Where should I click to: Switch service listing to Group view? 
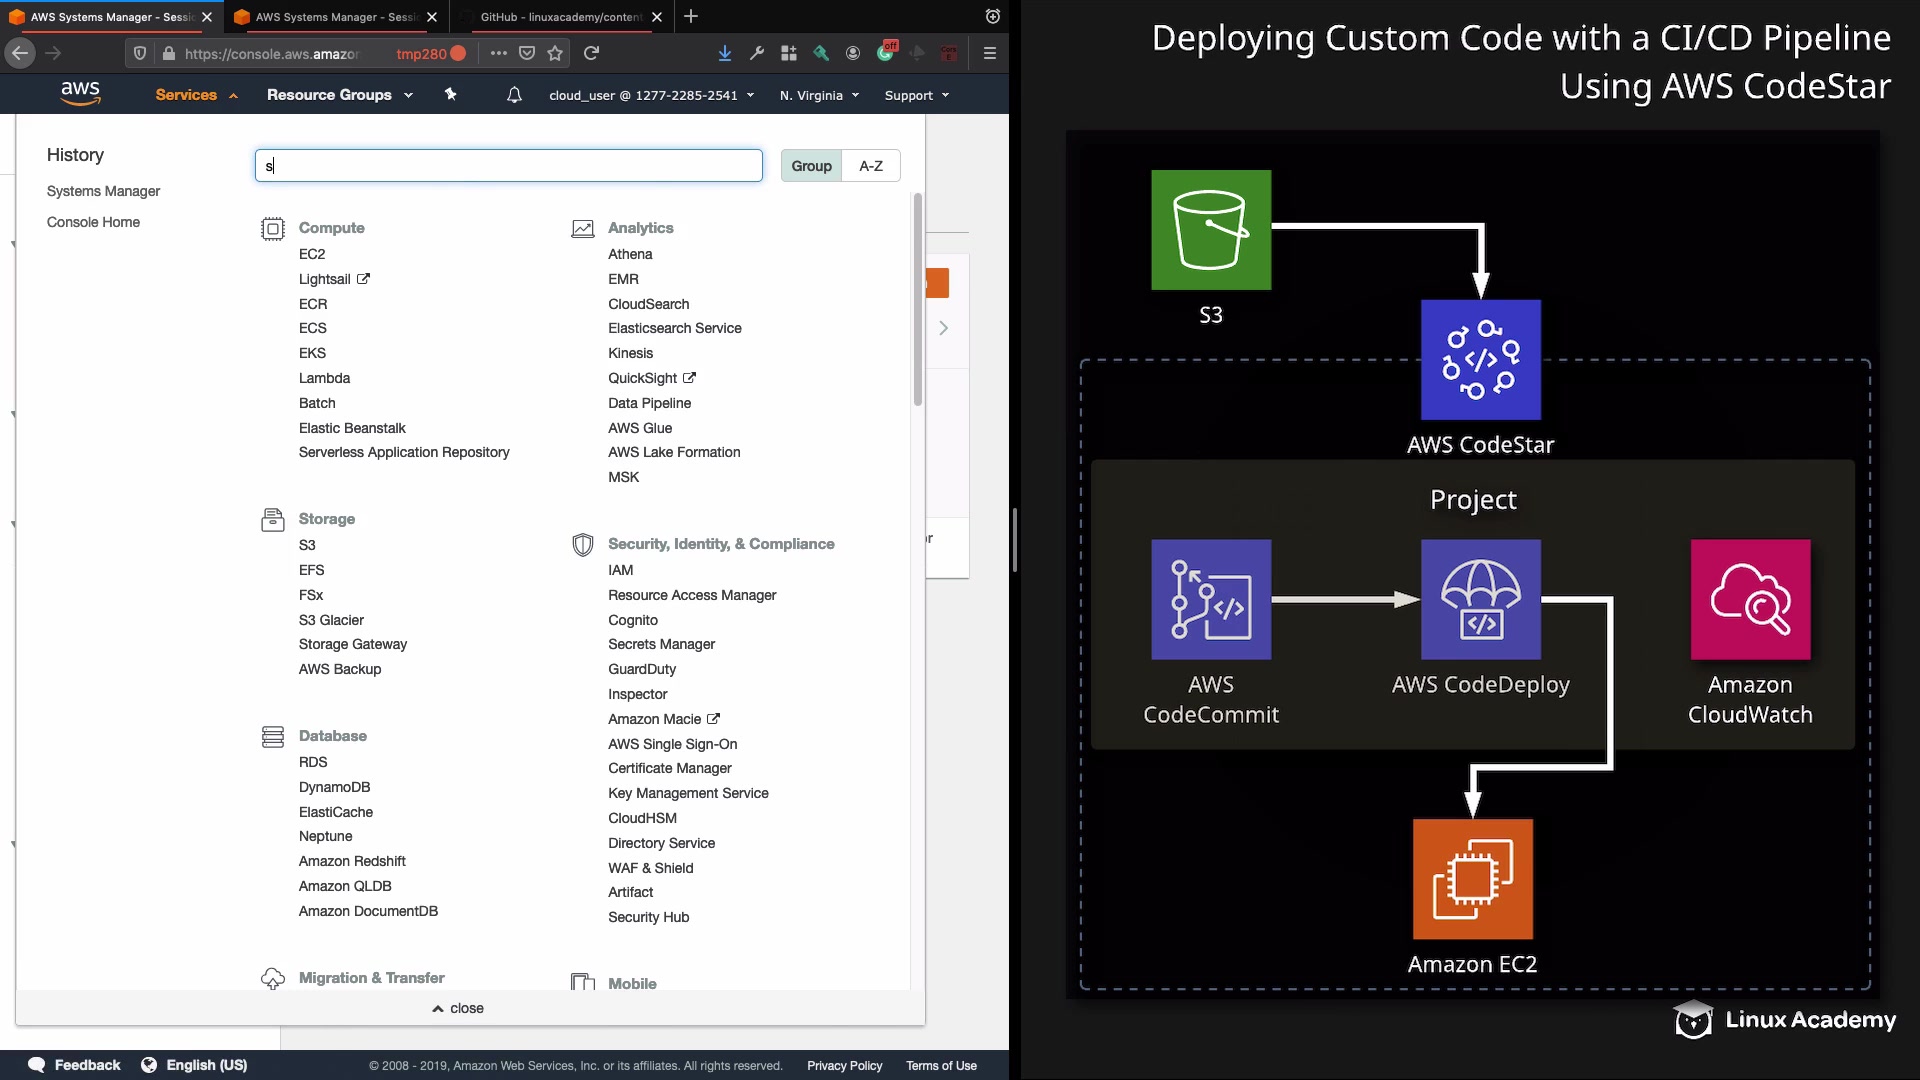pyautogui.click(x=811, y=166)
